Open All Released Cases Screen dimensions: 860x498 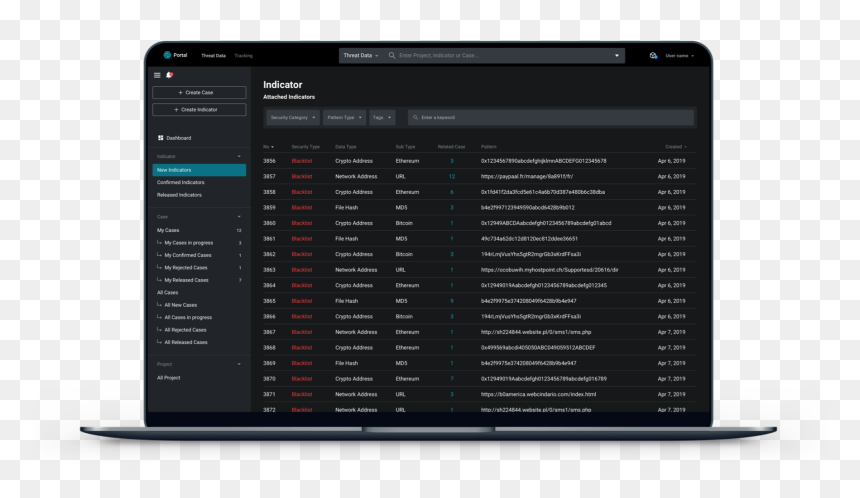click(186, 342)
